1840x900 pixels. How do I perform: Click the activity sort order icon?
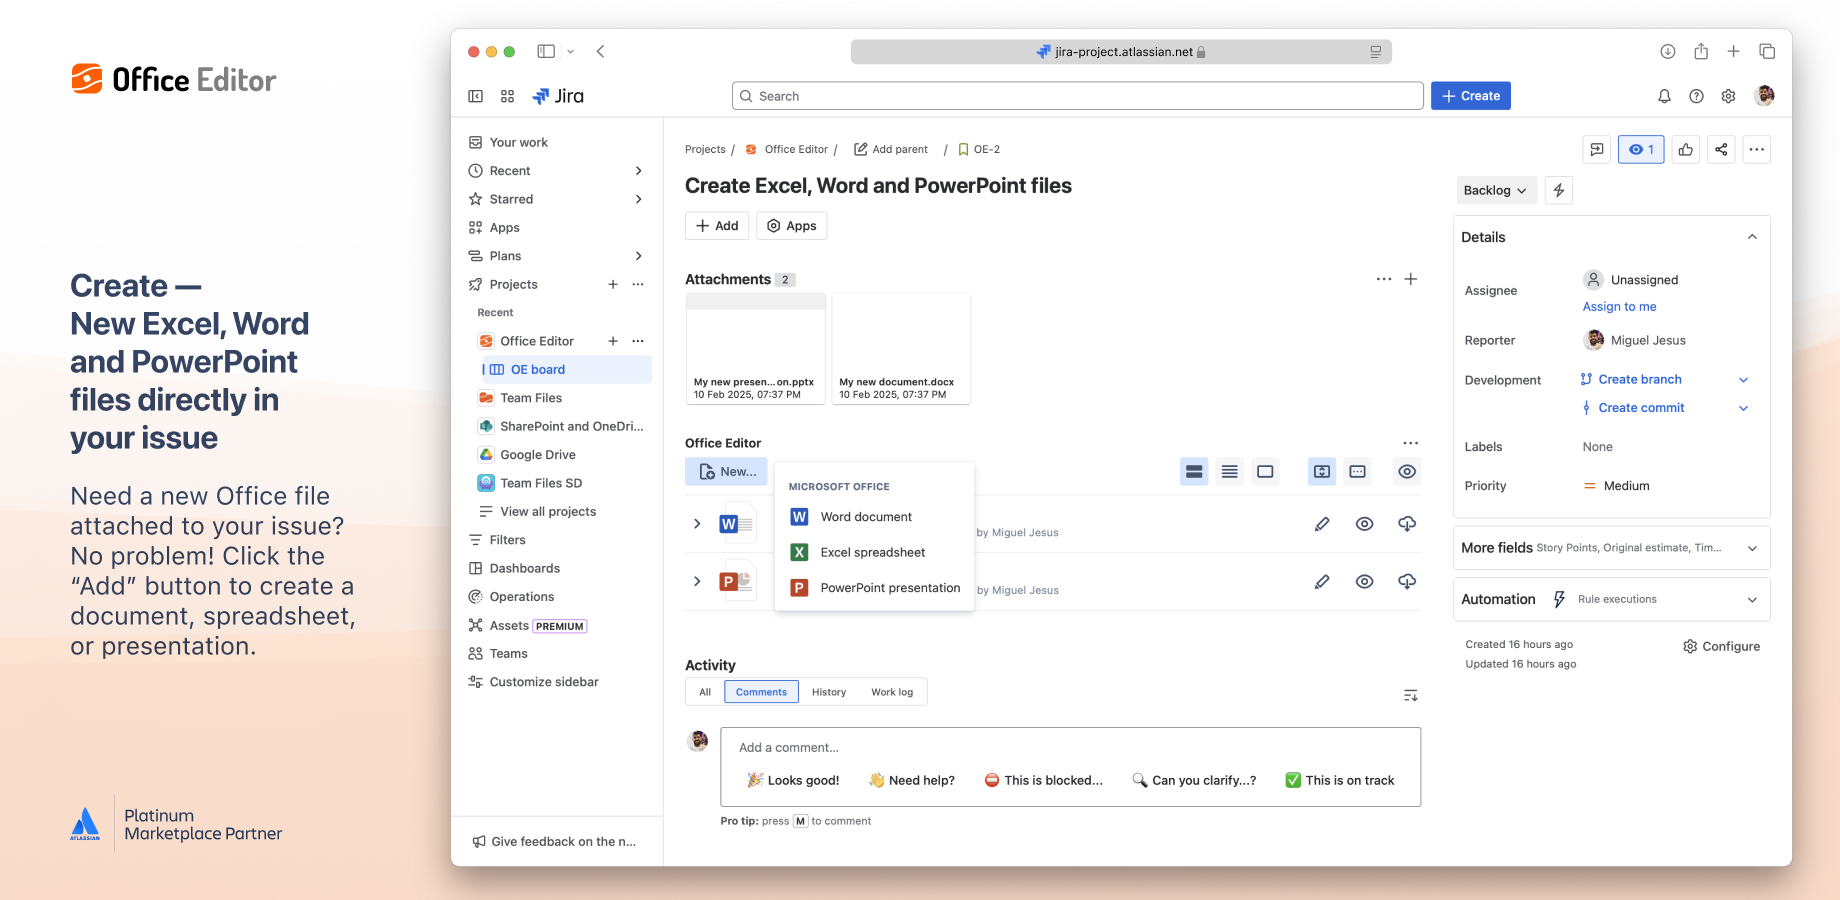tap(1411, 695)
